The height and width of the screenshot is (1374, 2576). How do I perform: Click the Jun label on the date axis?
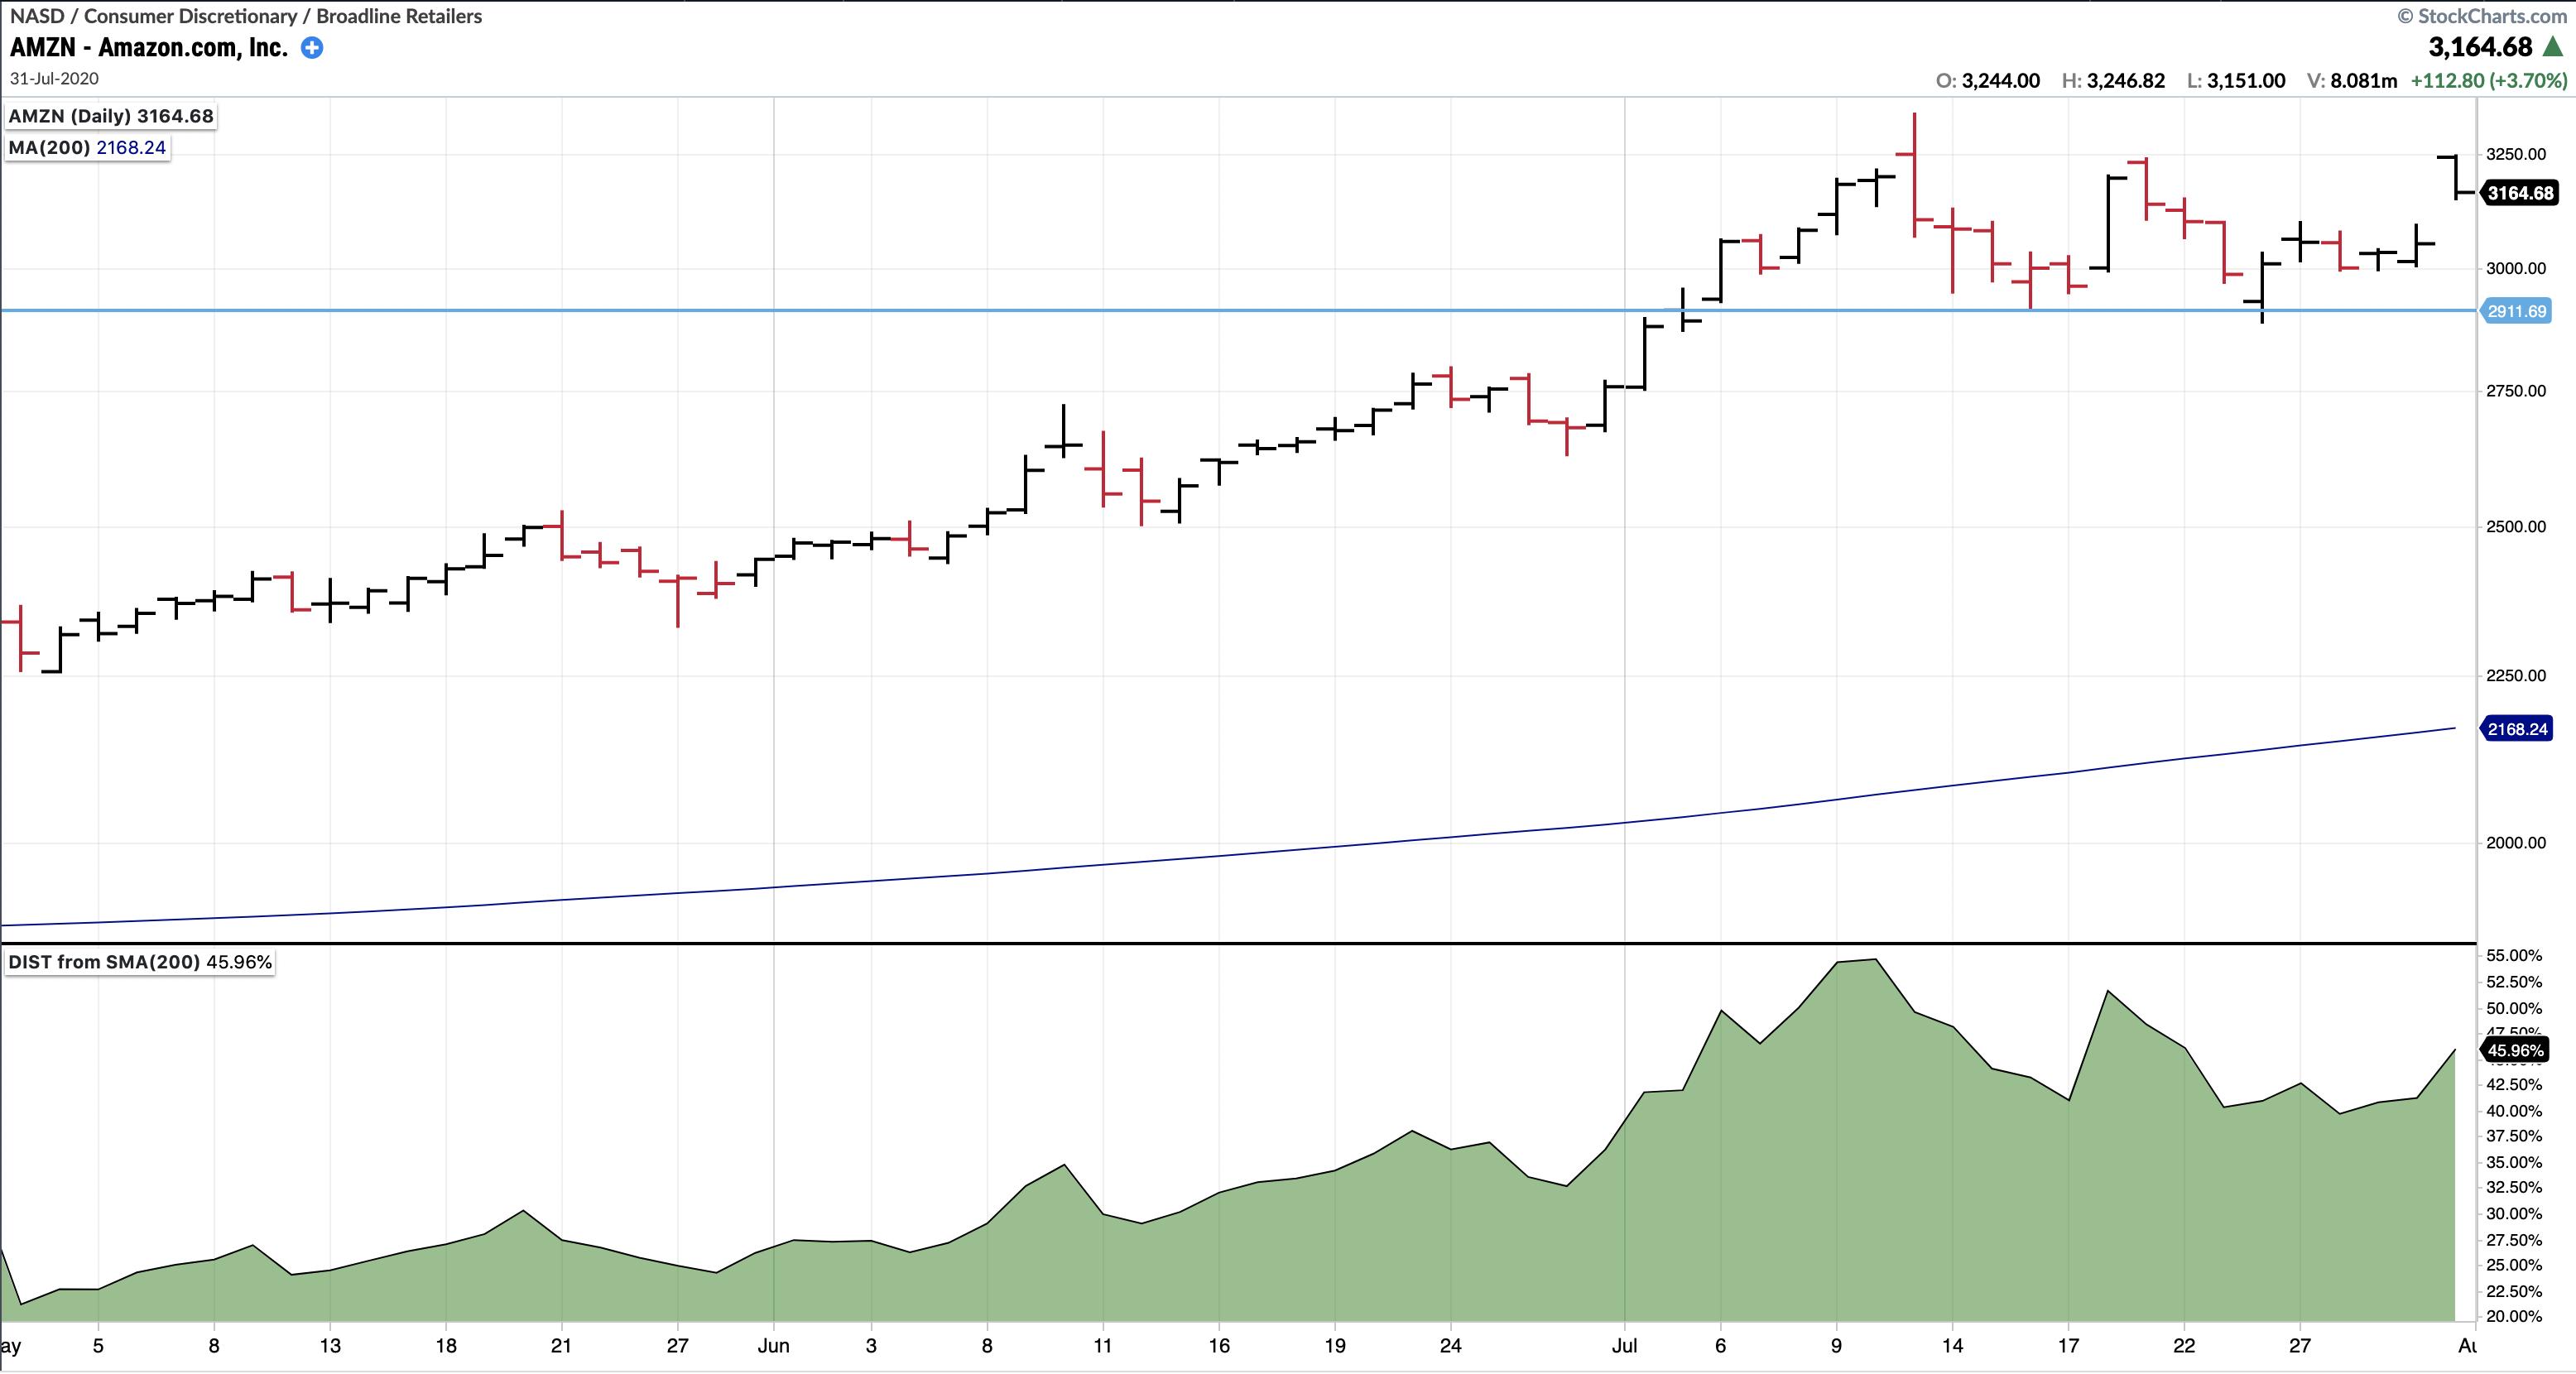pyautogui.click(x=773, y=1346)
